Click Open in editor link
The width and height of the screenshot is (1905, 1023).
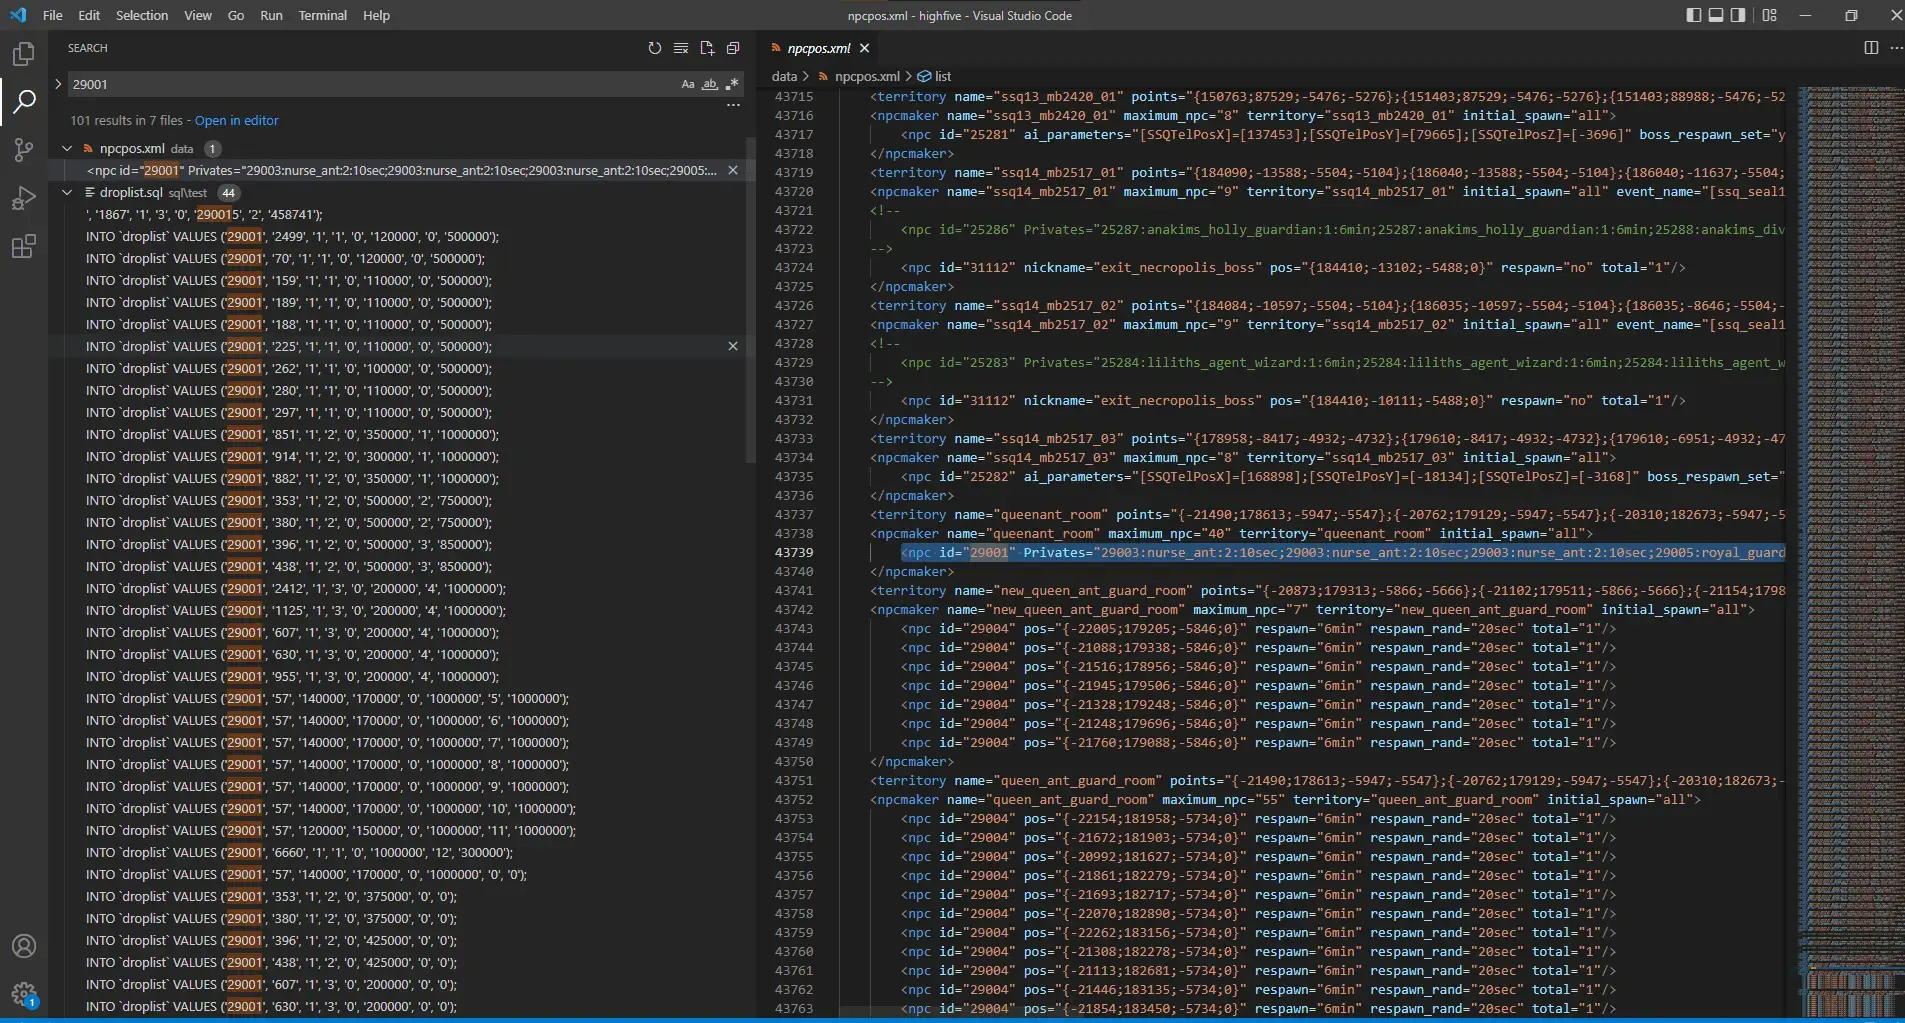pos(236,120)
